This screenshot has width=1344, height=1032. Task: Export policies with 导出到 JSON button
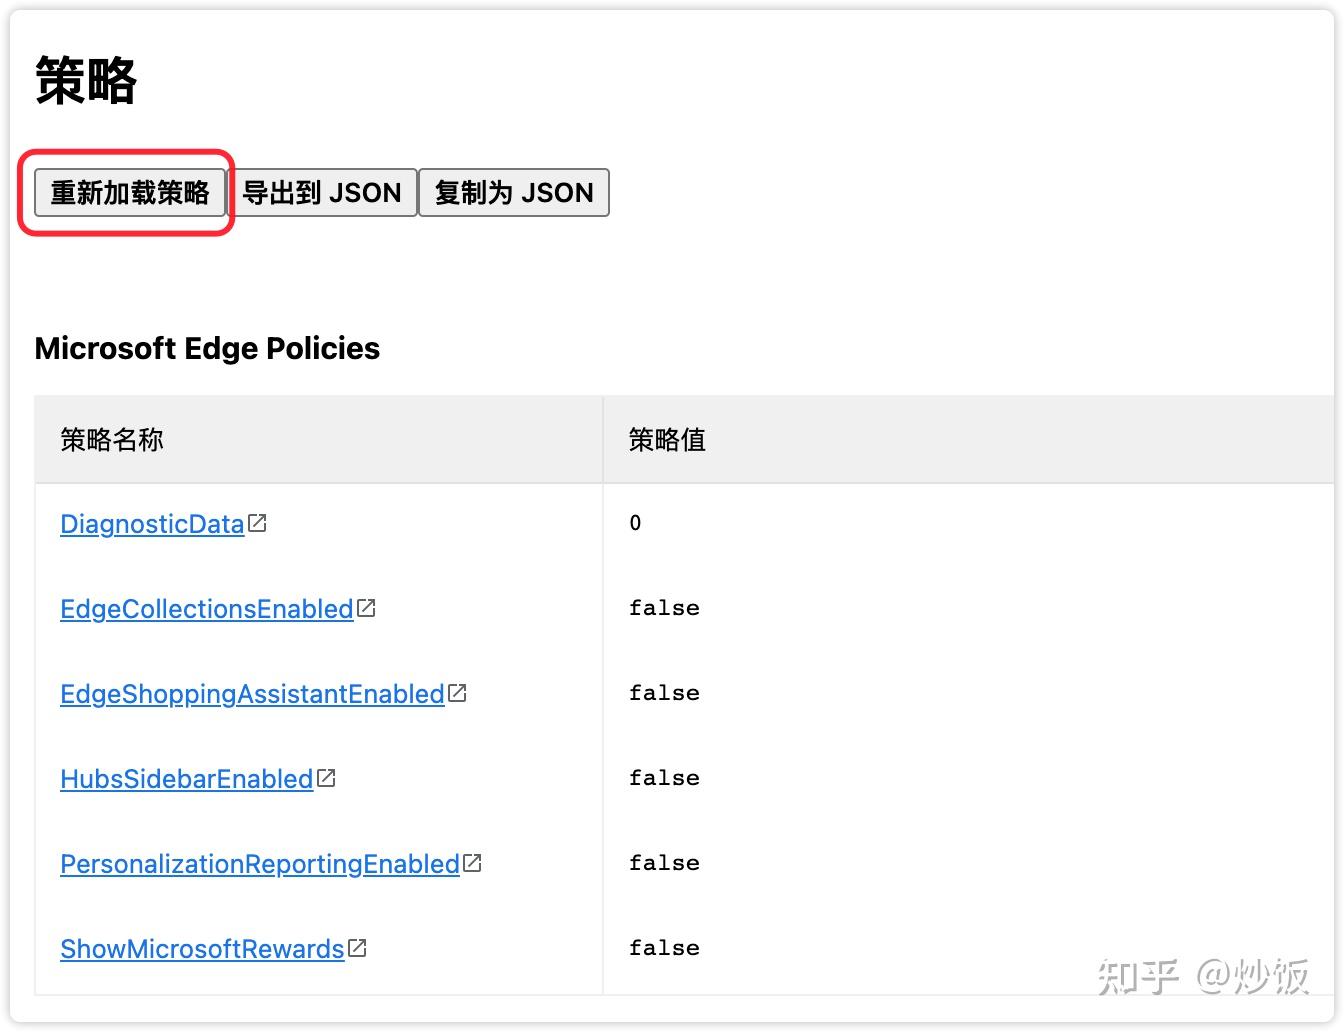click(x=322, y=192)
